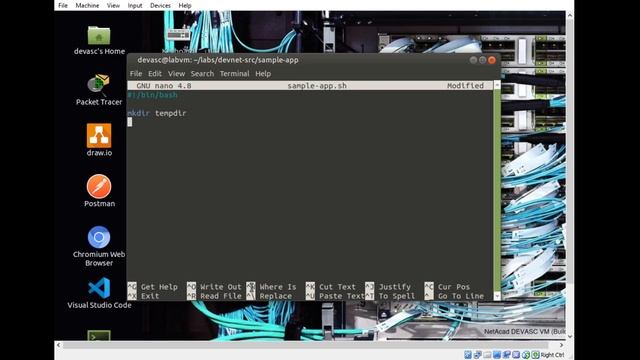Click the sample-app.sh filename in nano header
Image resolution: width=640 pixels, height=360 pixels.
coord(317,86)
